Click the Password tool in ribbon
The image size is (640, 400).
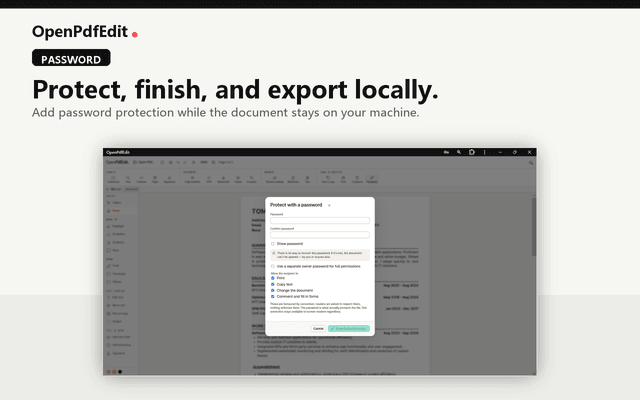tap(372, 180)
